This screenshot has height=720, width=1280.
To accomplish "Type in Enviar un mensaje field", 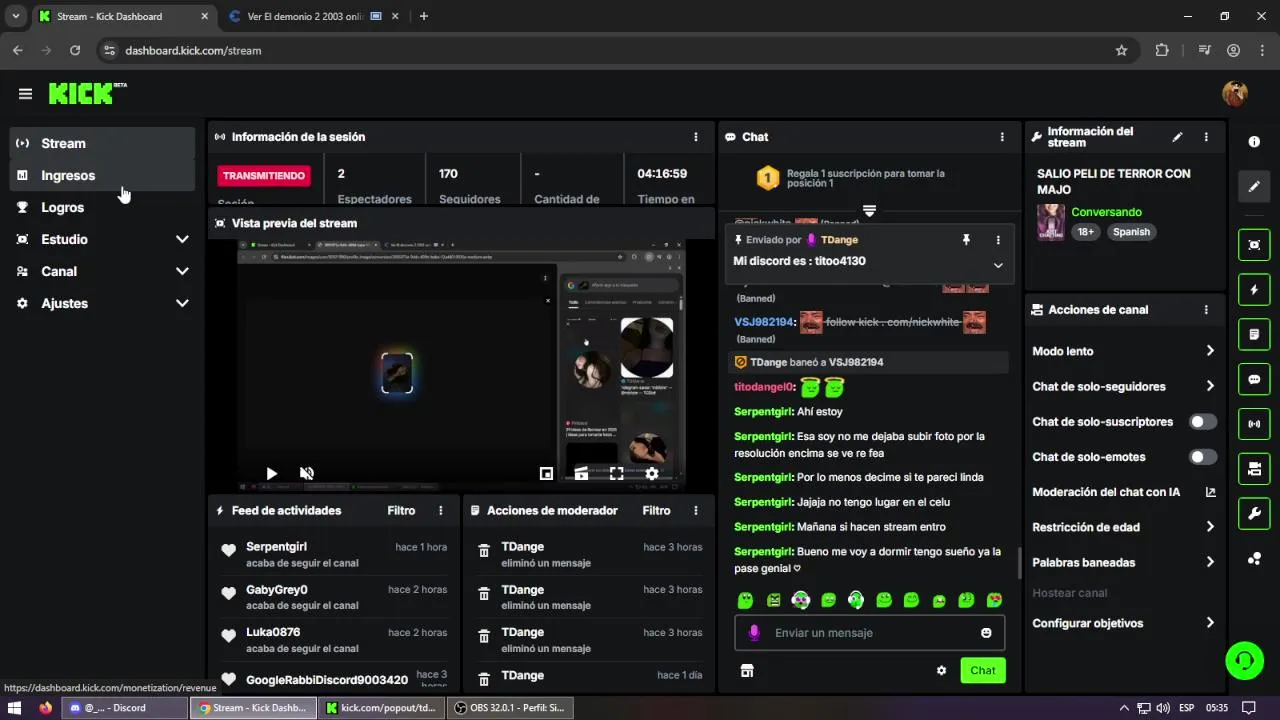I will pyautogui.click(x=870, y=633).
